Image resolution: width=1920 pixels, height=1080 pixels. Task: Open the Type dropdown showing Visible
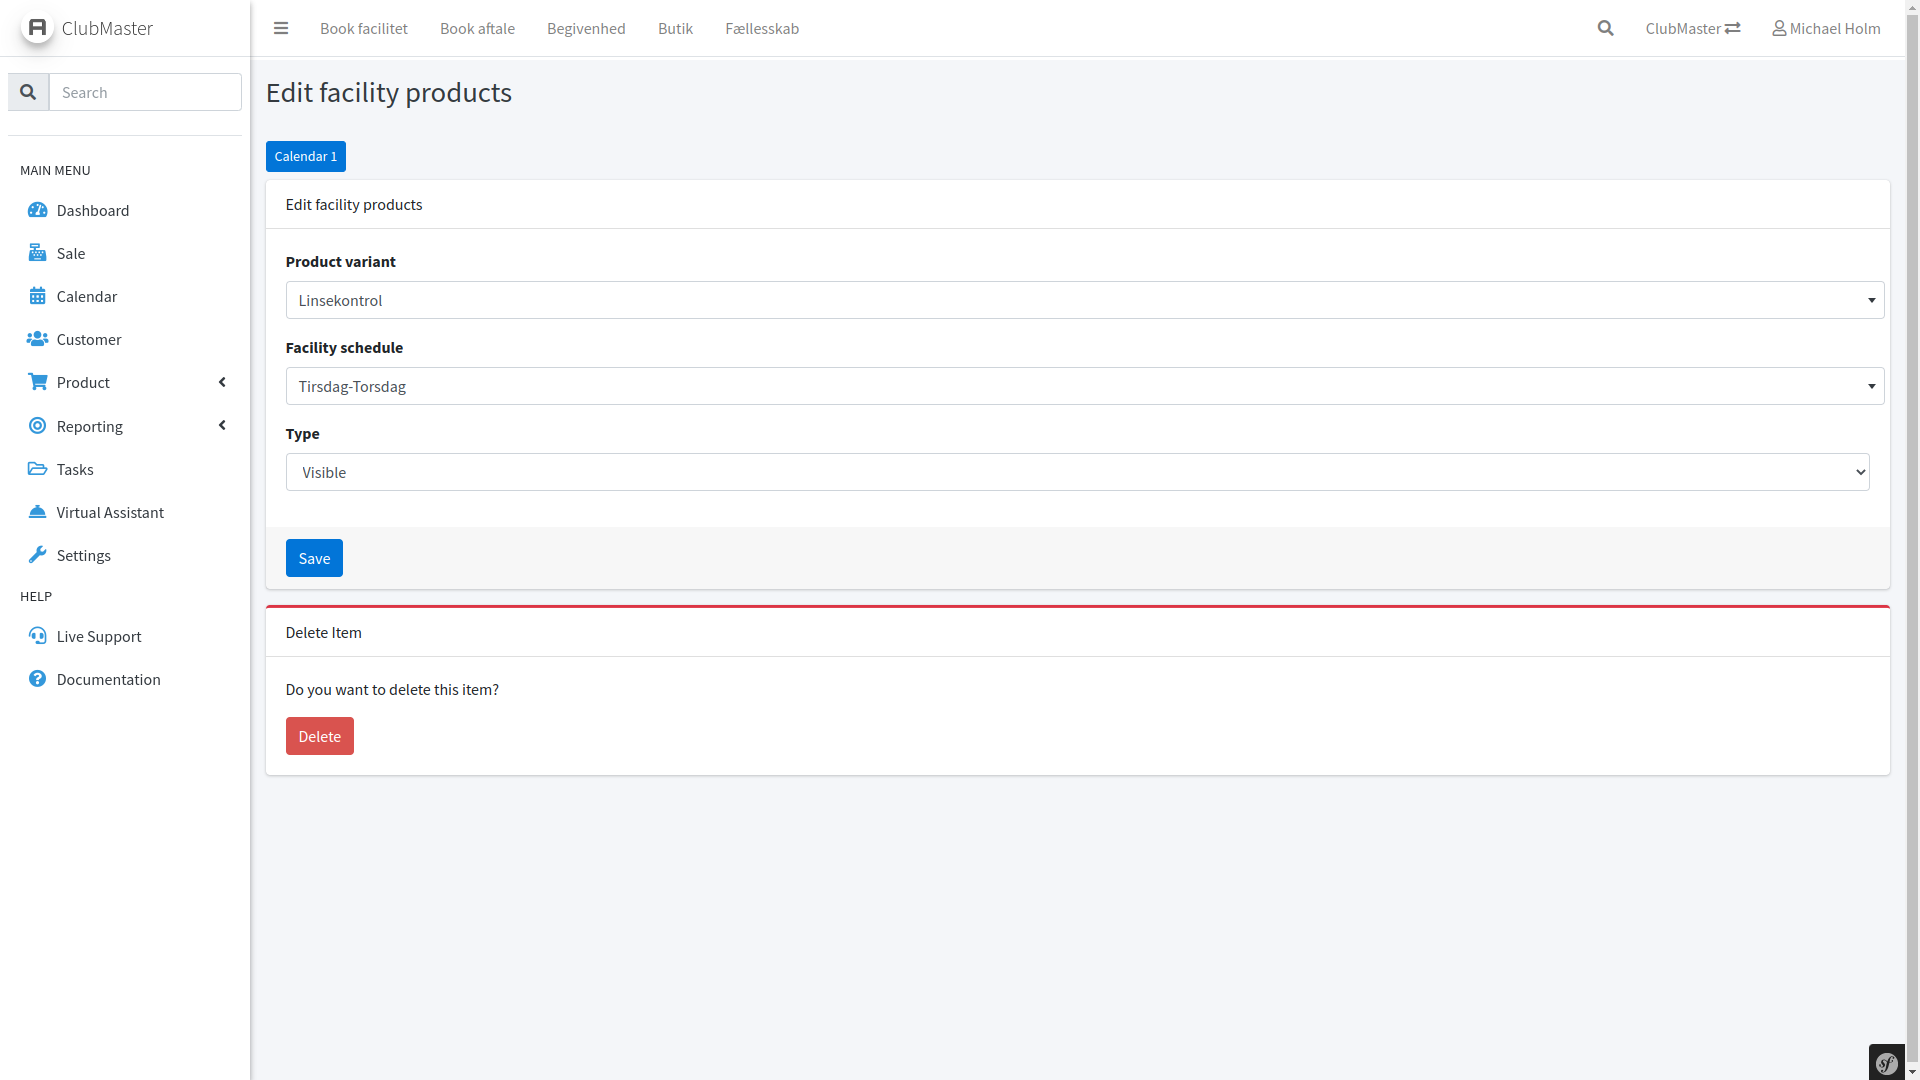pyautogui.click(x=1077, y=472)
